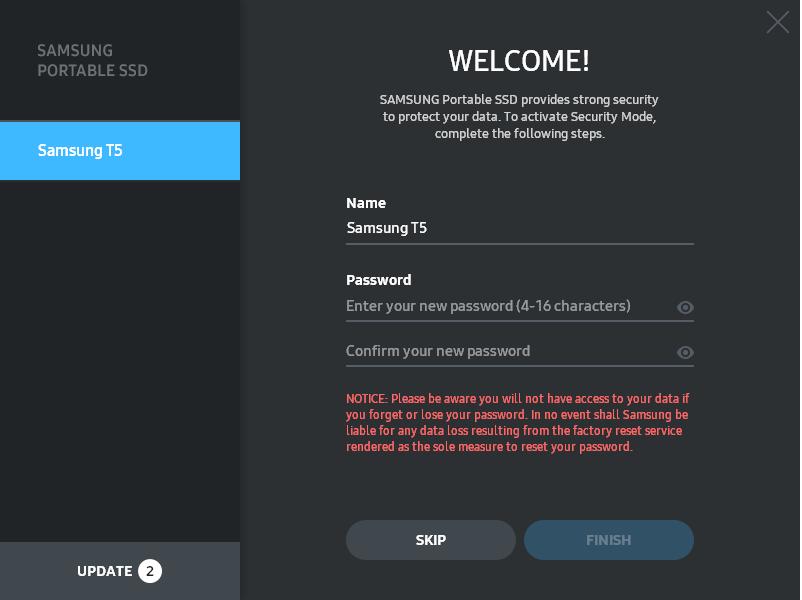Viewport: 802px width, 600px height.
Task: Click the 'provides strong security' description line
Action: point(519,99)
